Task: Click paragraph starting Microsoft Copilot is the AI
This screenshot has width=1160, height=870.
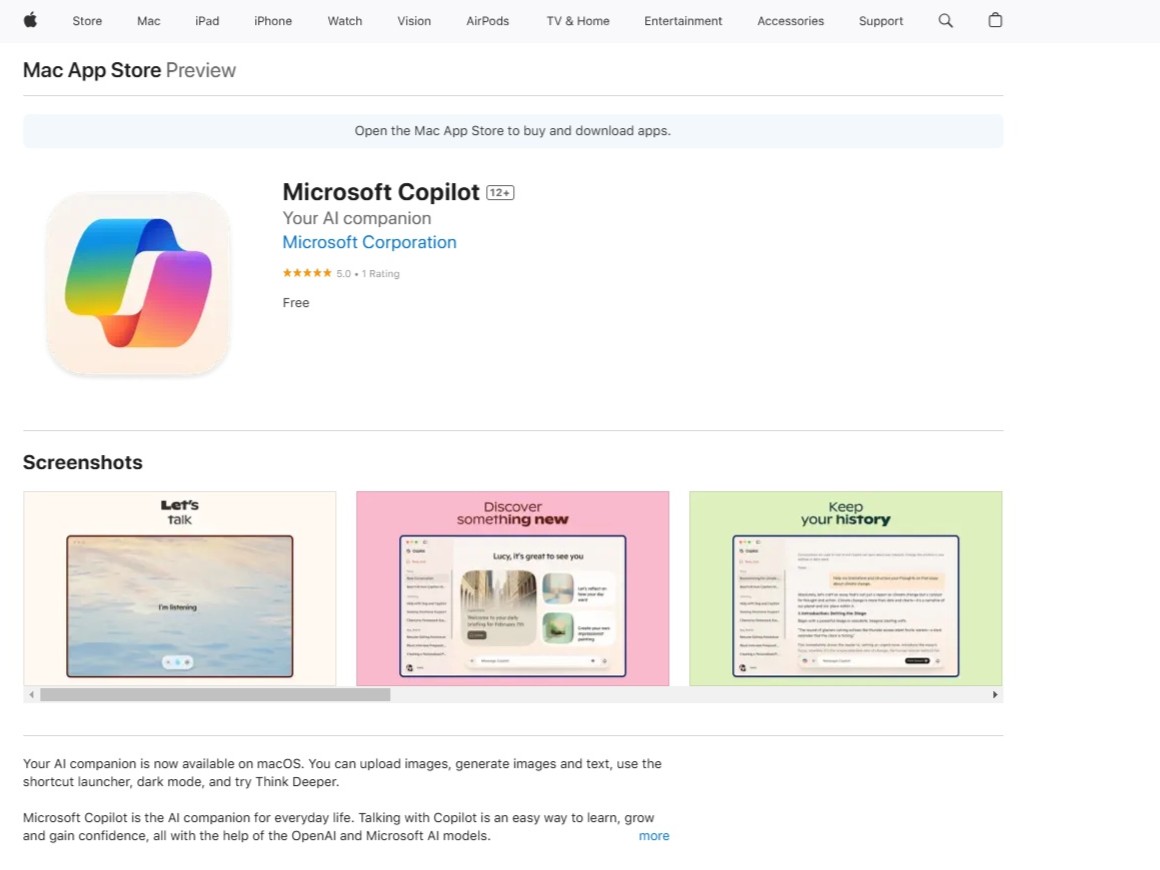Action: (338, 826)
